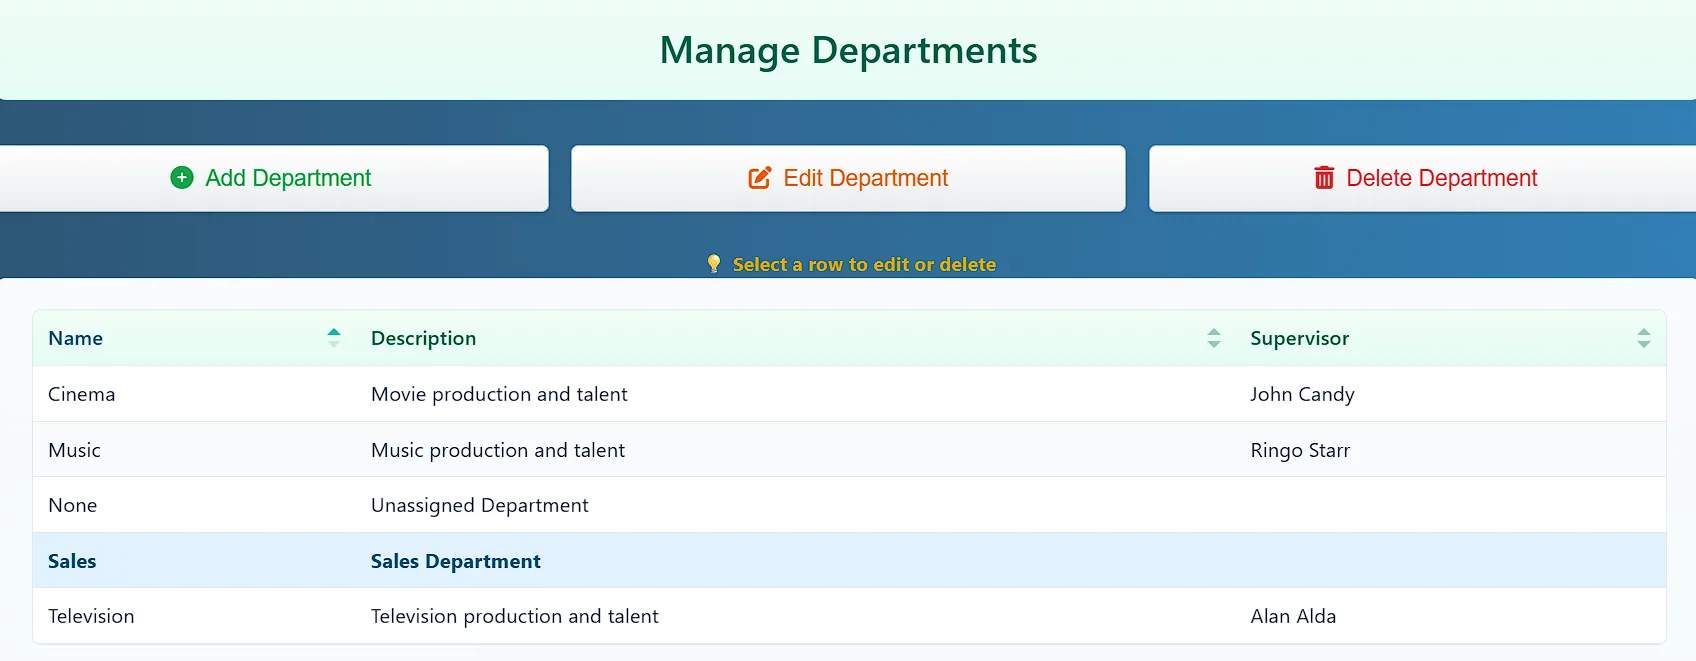The width and height of the screenshot is (1696, 661).
Task: Click the Description column header
Action: pyautogui.click(x=423, y=338)
